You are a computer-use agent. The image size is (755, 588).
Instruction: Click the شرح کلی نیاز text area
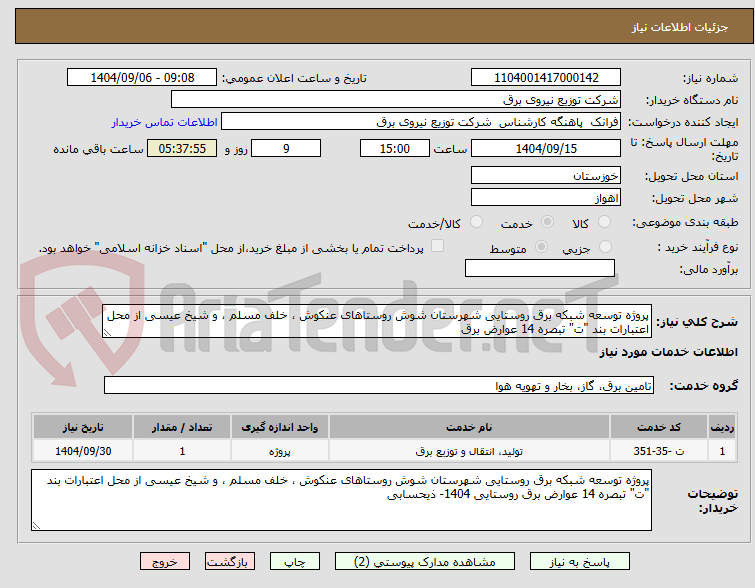pyautogui.click(x=377, y=321)
